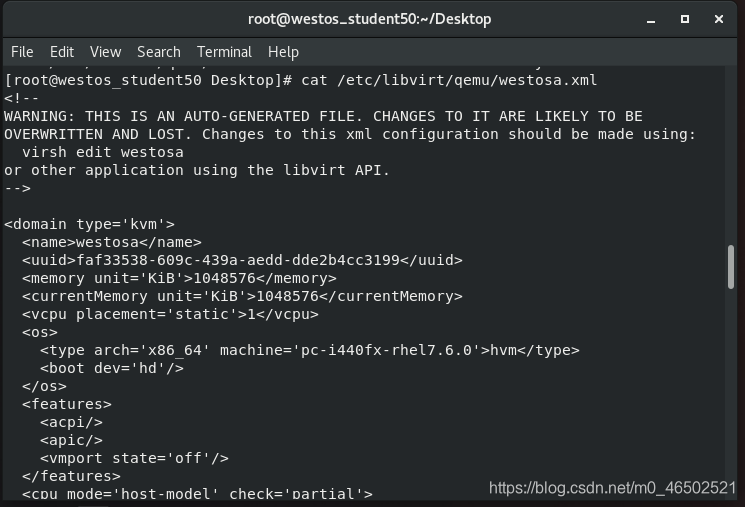Click the WARNING: THIS IS AN AUTO-GENERATED line
This screenshot has width=745, height=507.
tap(323, 116)
